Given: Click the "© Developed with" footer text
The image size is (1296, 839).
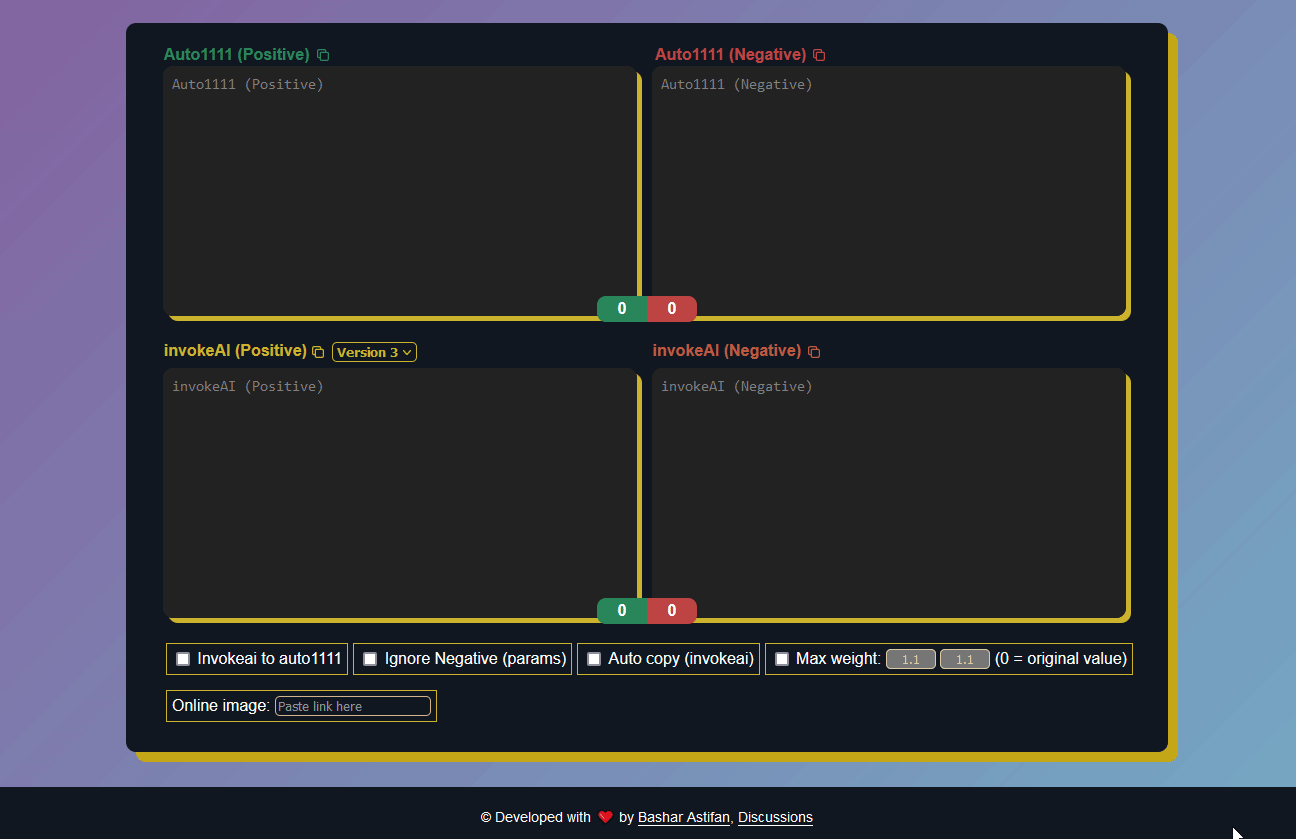Looking at the screenshot, I should 536,817.
